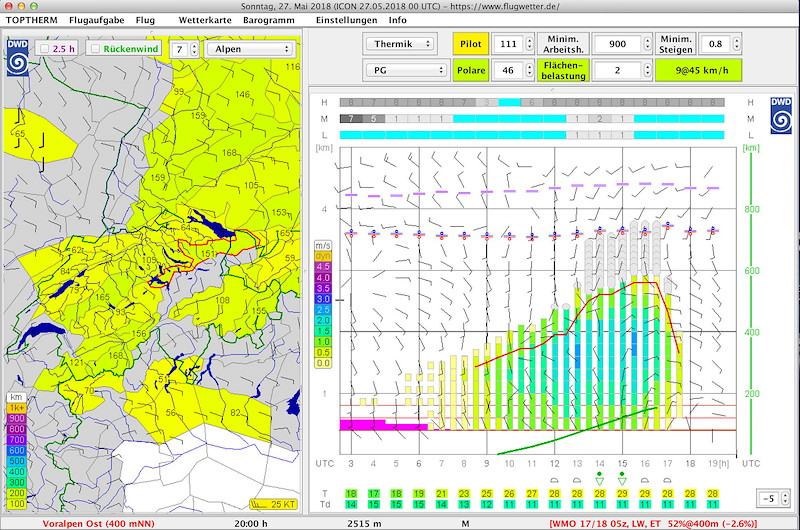Click the WMO 17/18 status text
800x530 pixels.
click(x=653, y=523)
